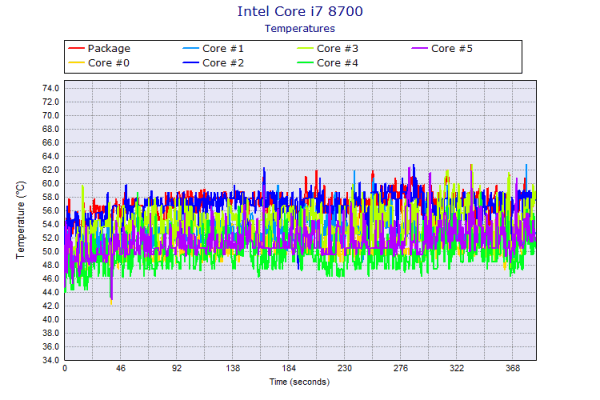This screenshot has height=400, width=600.
Task: Click the Time (seconds) axis label
Action: pos(299,382)
